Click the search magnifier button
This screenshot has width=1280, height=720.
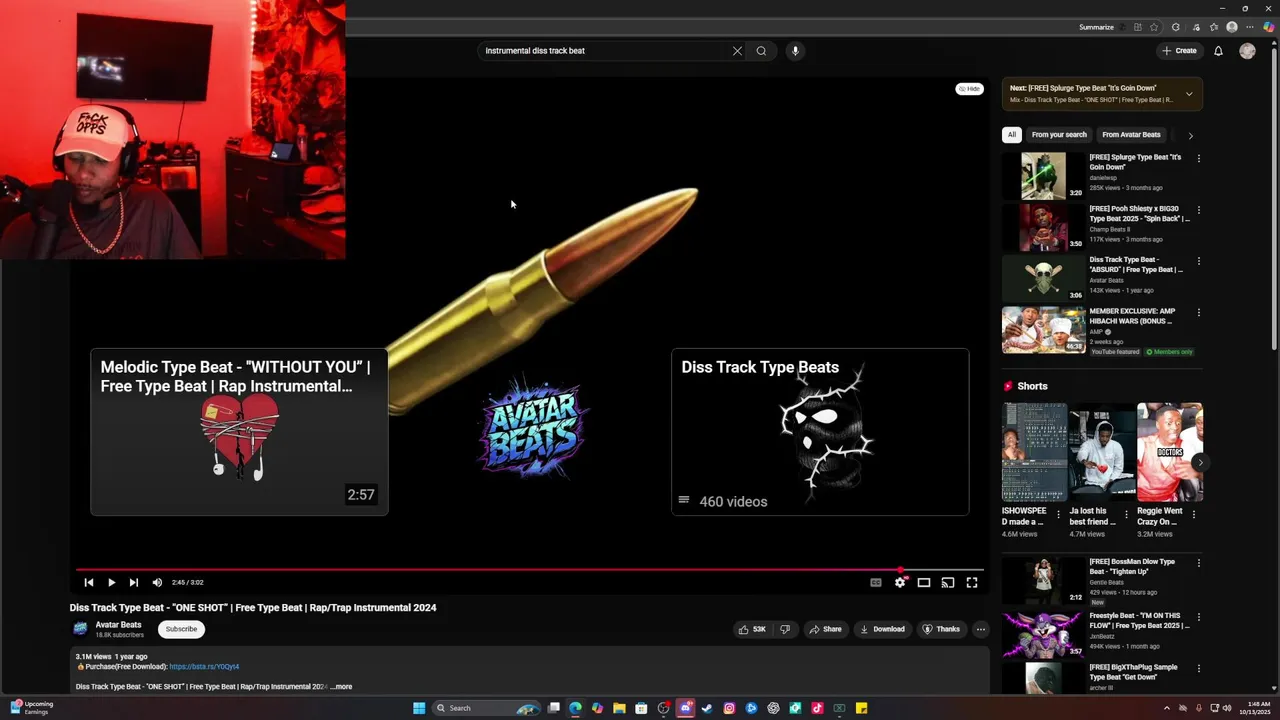point(761,51)
